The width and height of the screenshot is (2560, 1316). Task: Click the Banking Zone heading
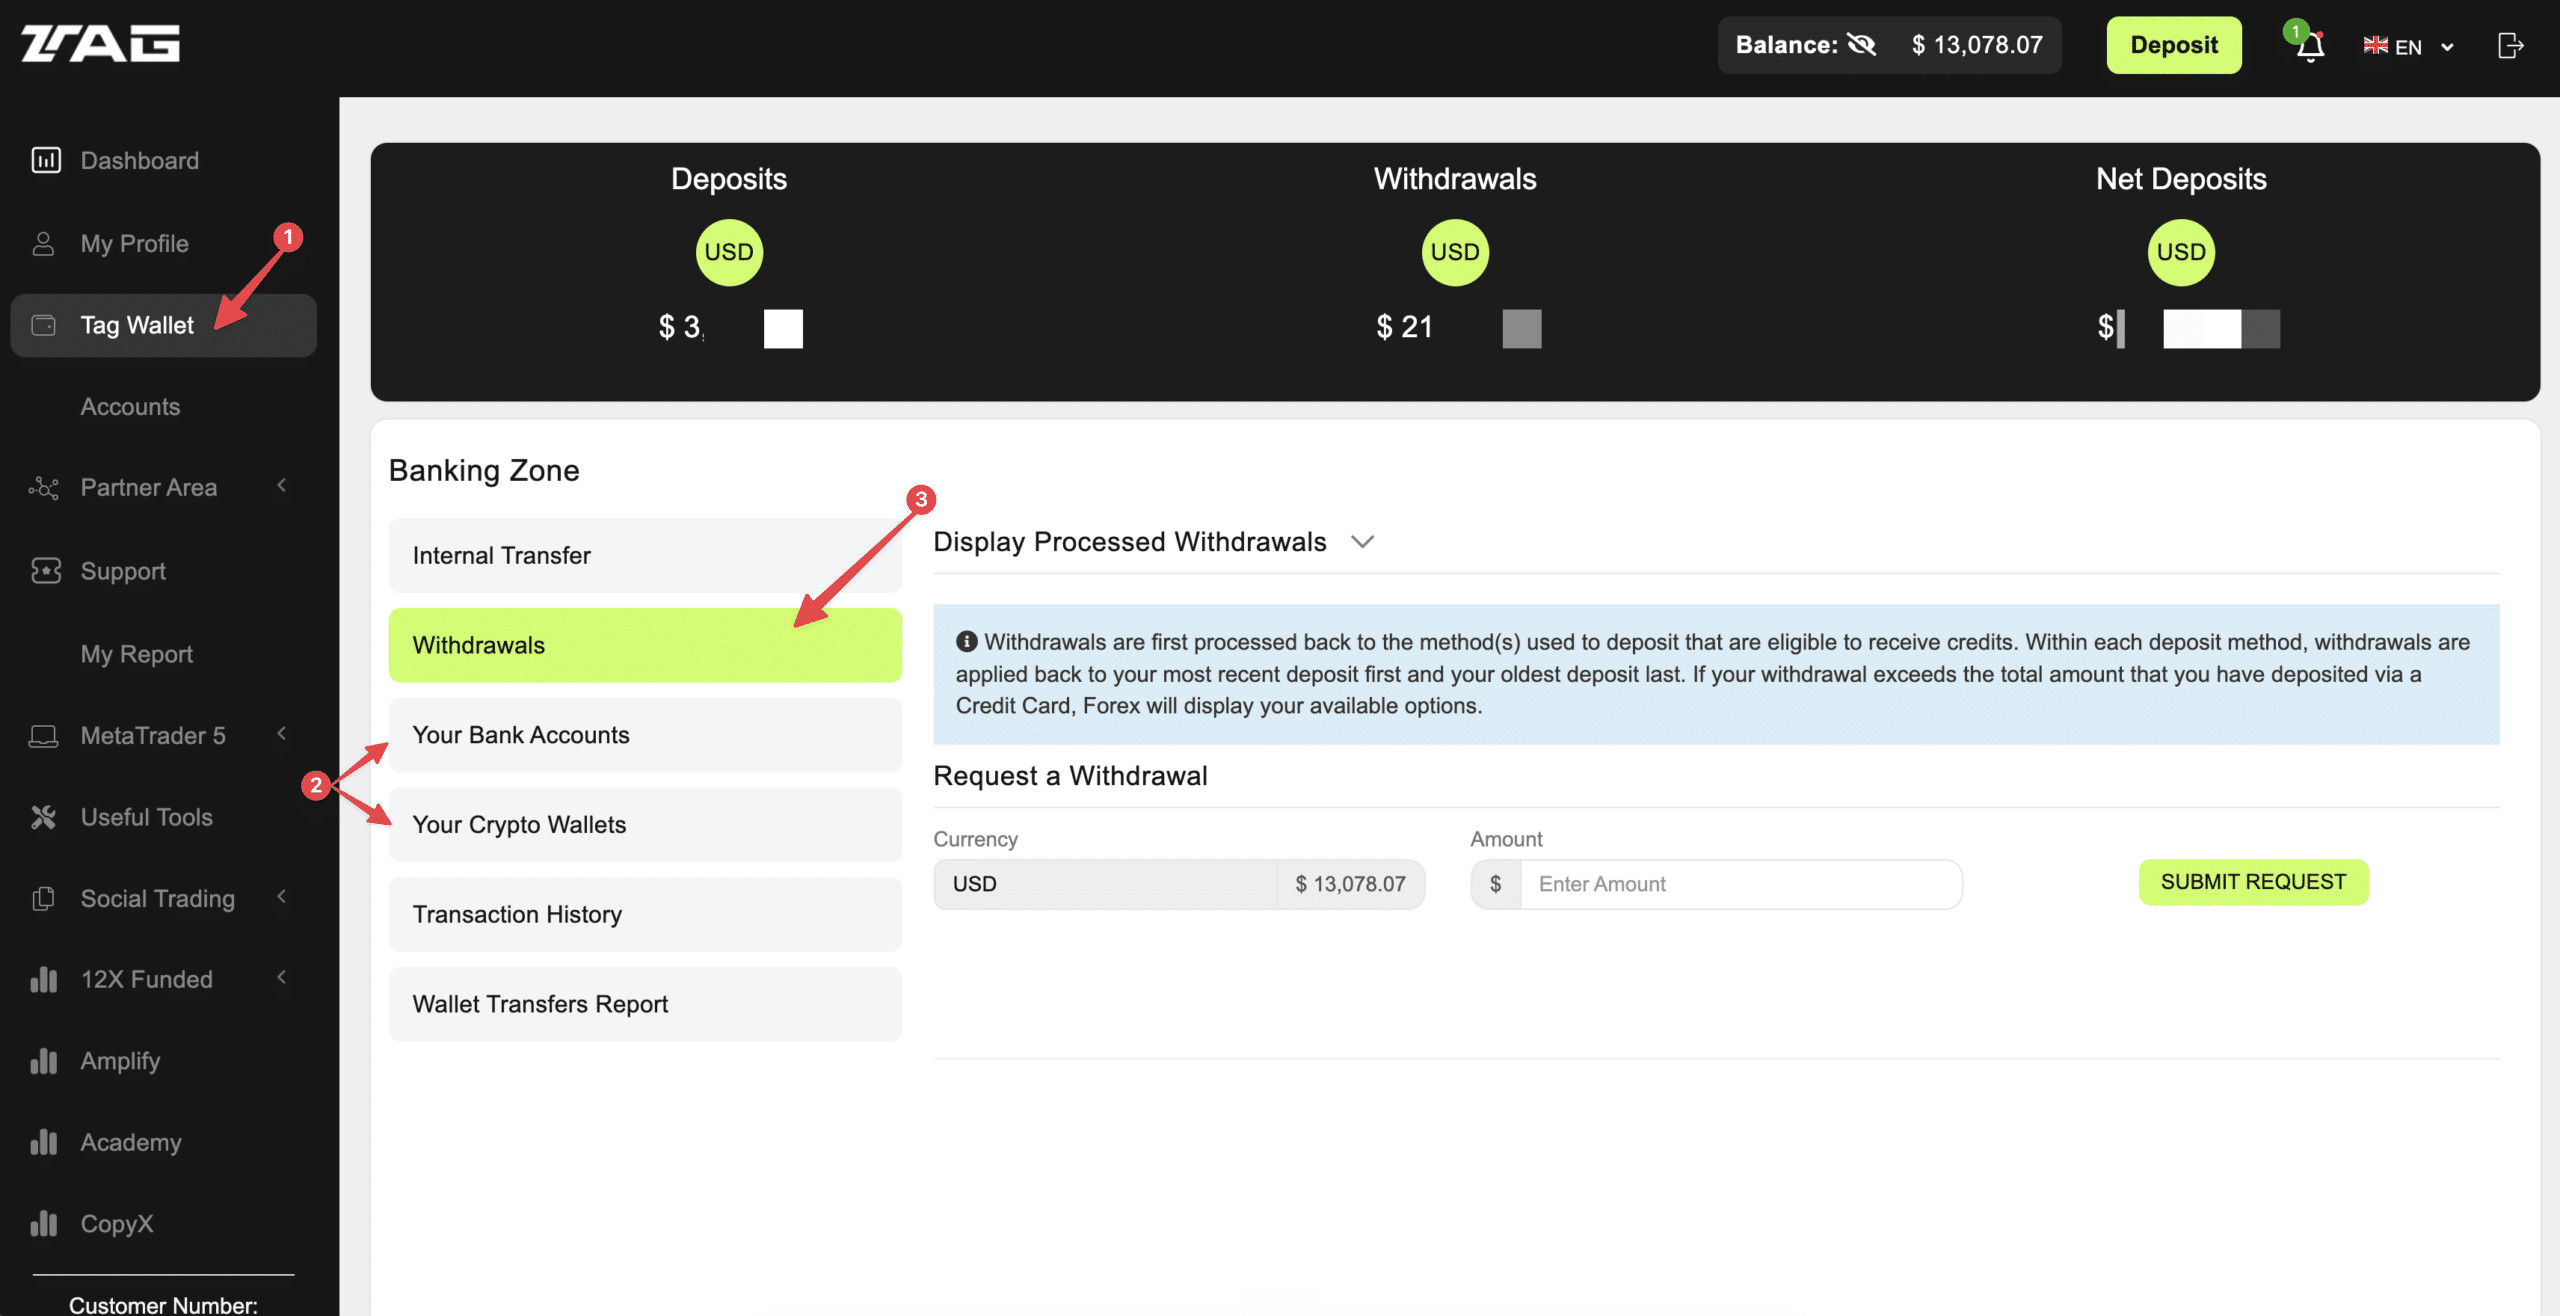(484, 470)
